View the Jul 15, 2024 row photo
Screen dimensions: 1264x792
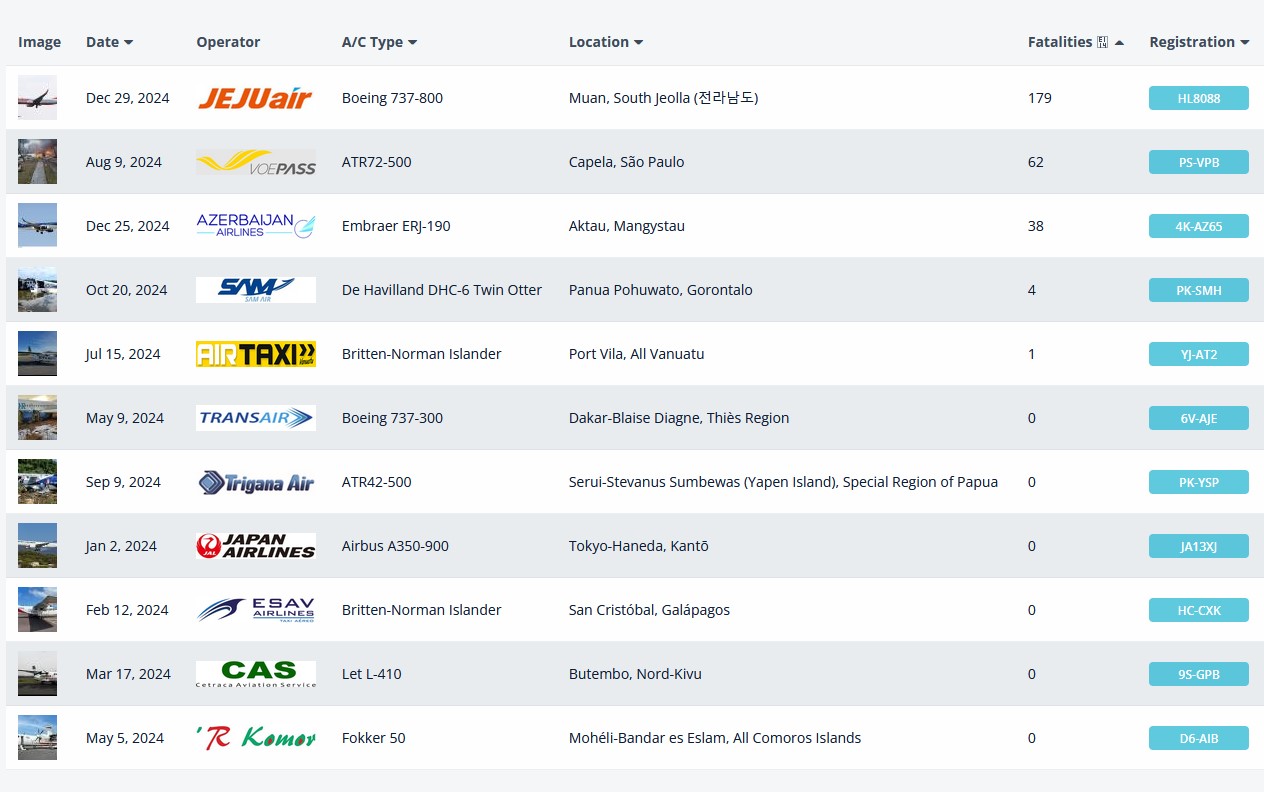pos(37,354)
